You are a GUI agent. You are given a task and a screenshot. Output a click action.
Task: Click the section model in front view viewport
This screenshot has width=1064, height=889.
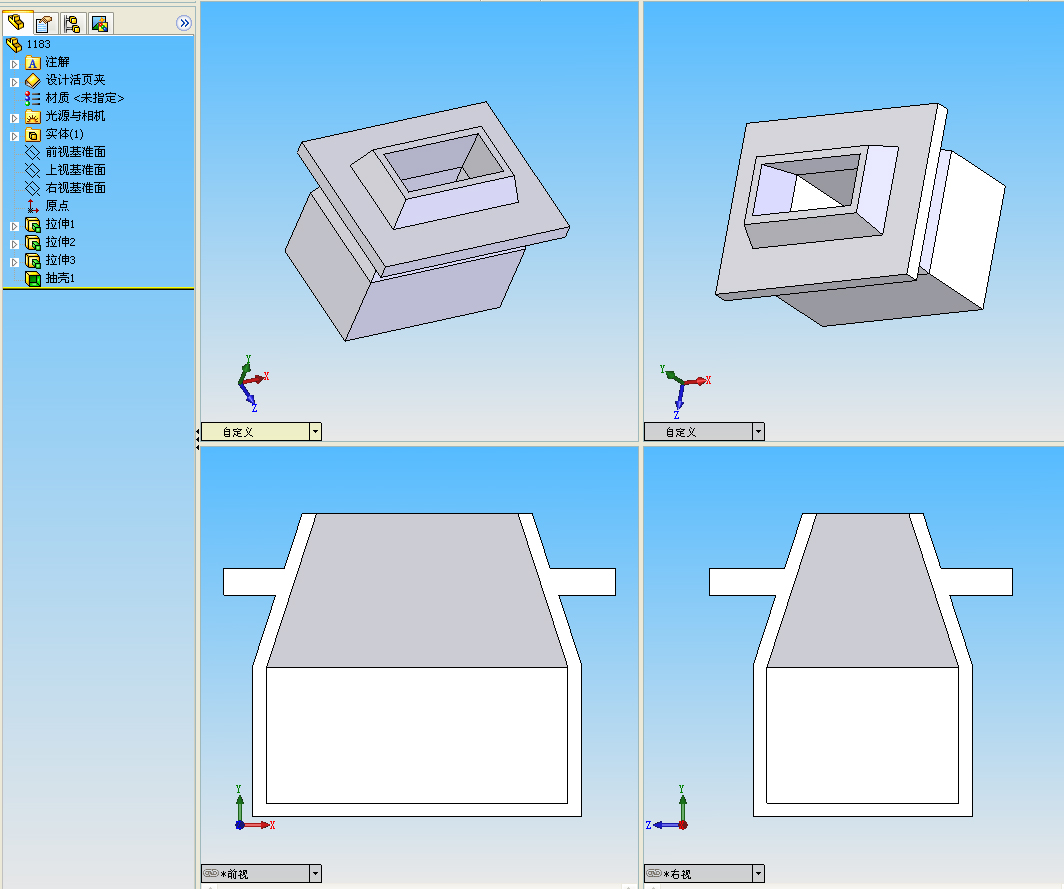pos(419,665)
